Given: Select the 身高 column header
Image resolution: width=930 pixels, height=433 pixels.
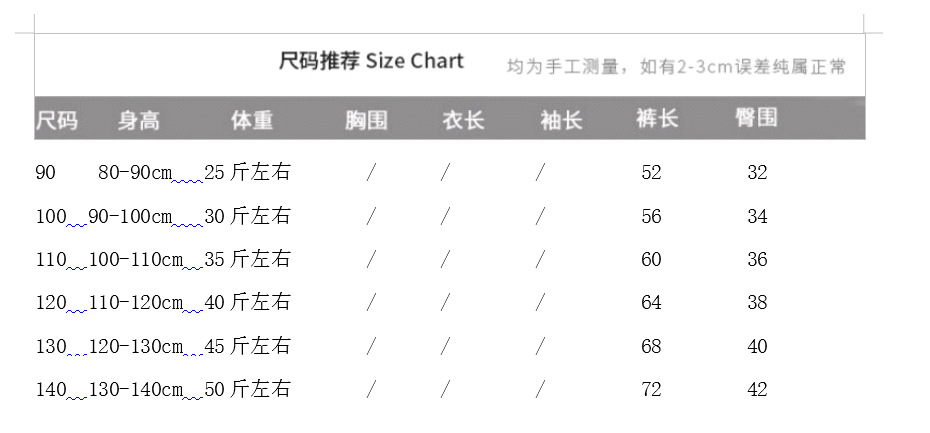Looking at the screenshot, I should (138, 121).
